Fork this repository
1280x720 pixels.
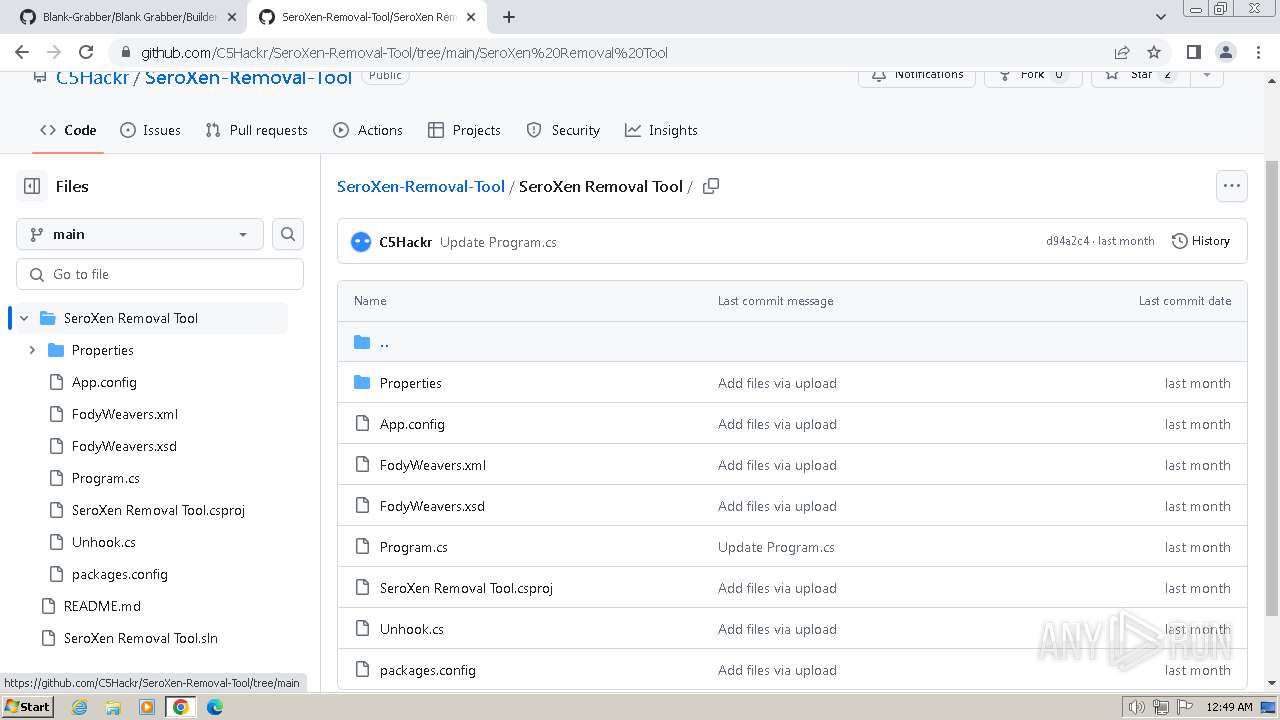1033,75
